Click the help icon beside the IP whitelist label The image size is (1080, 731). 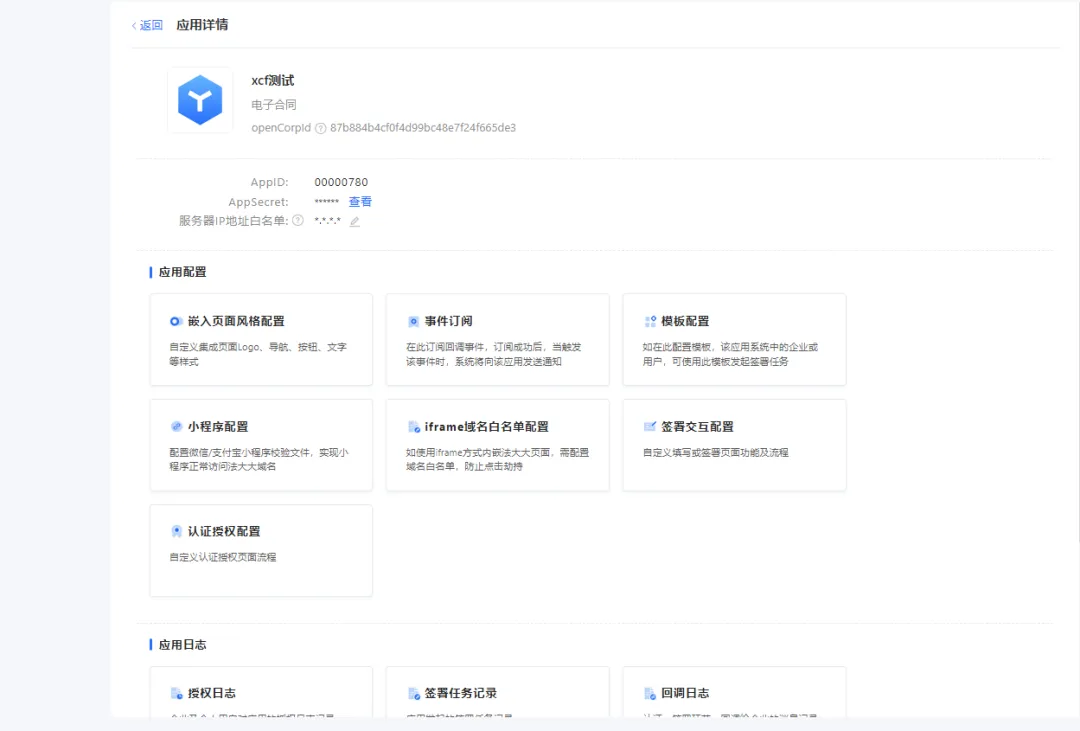coord(297,221)
